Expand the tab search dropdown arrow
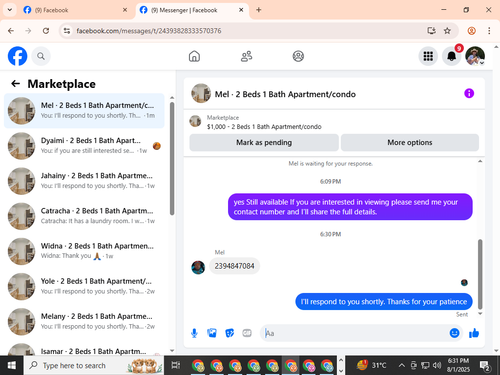This screenshot has width=500, height=375. pos(10,10)
